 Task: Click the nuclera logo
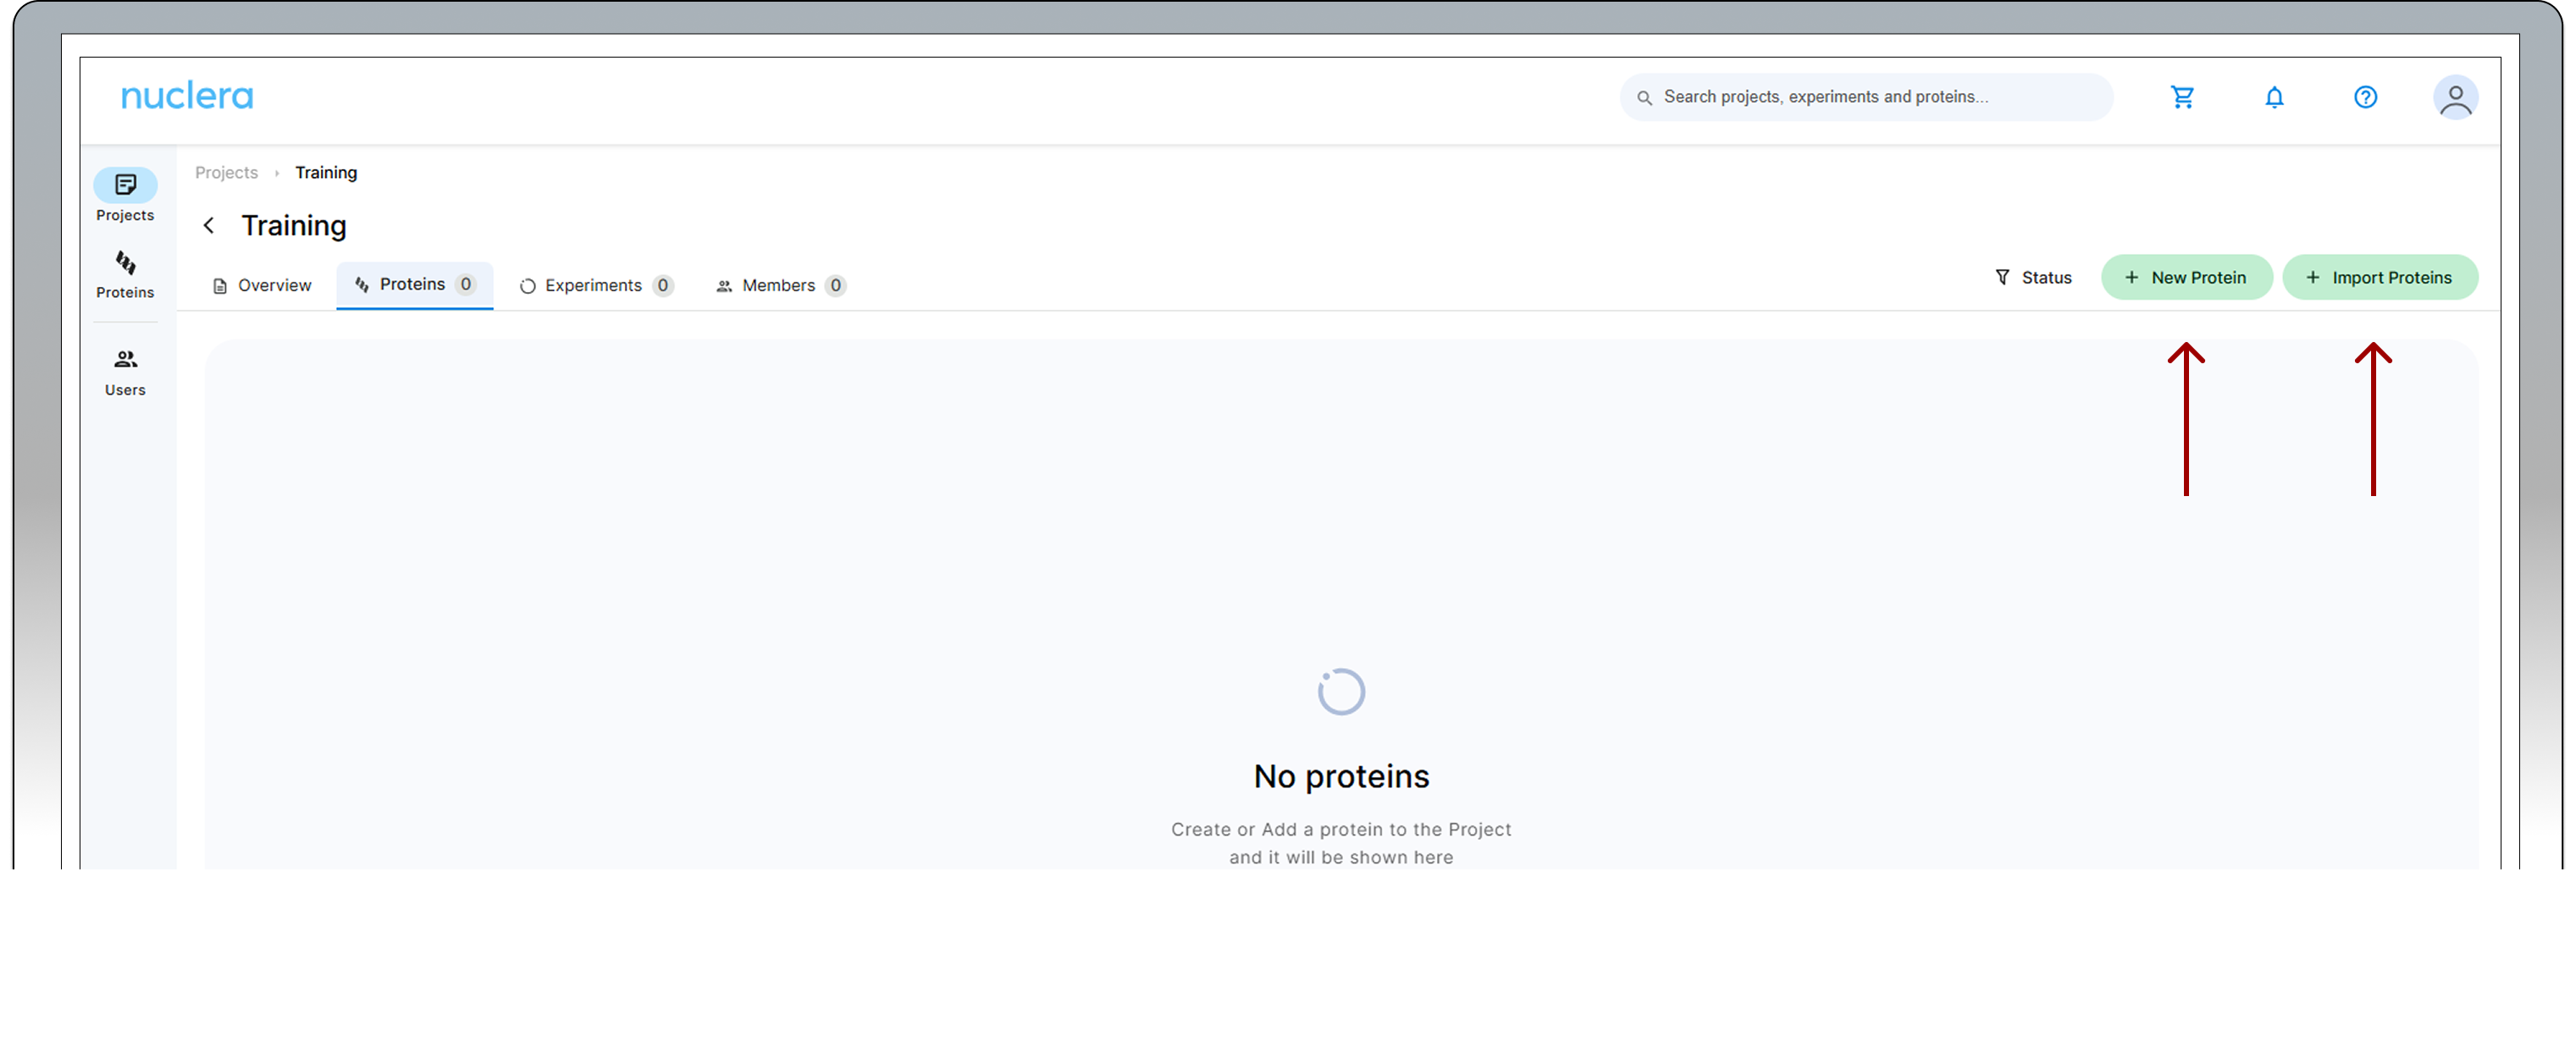point(187,96)
